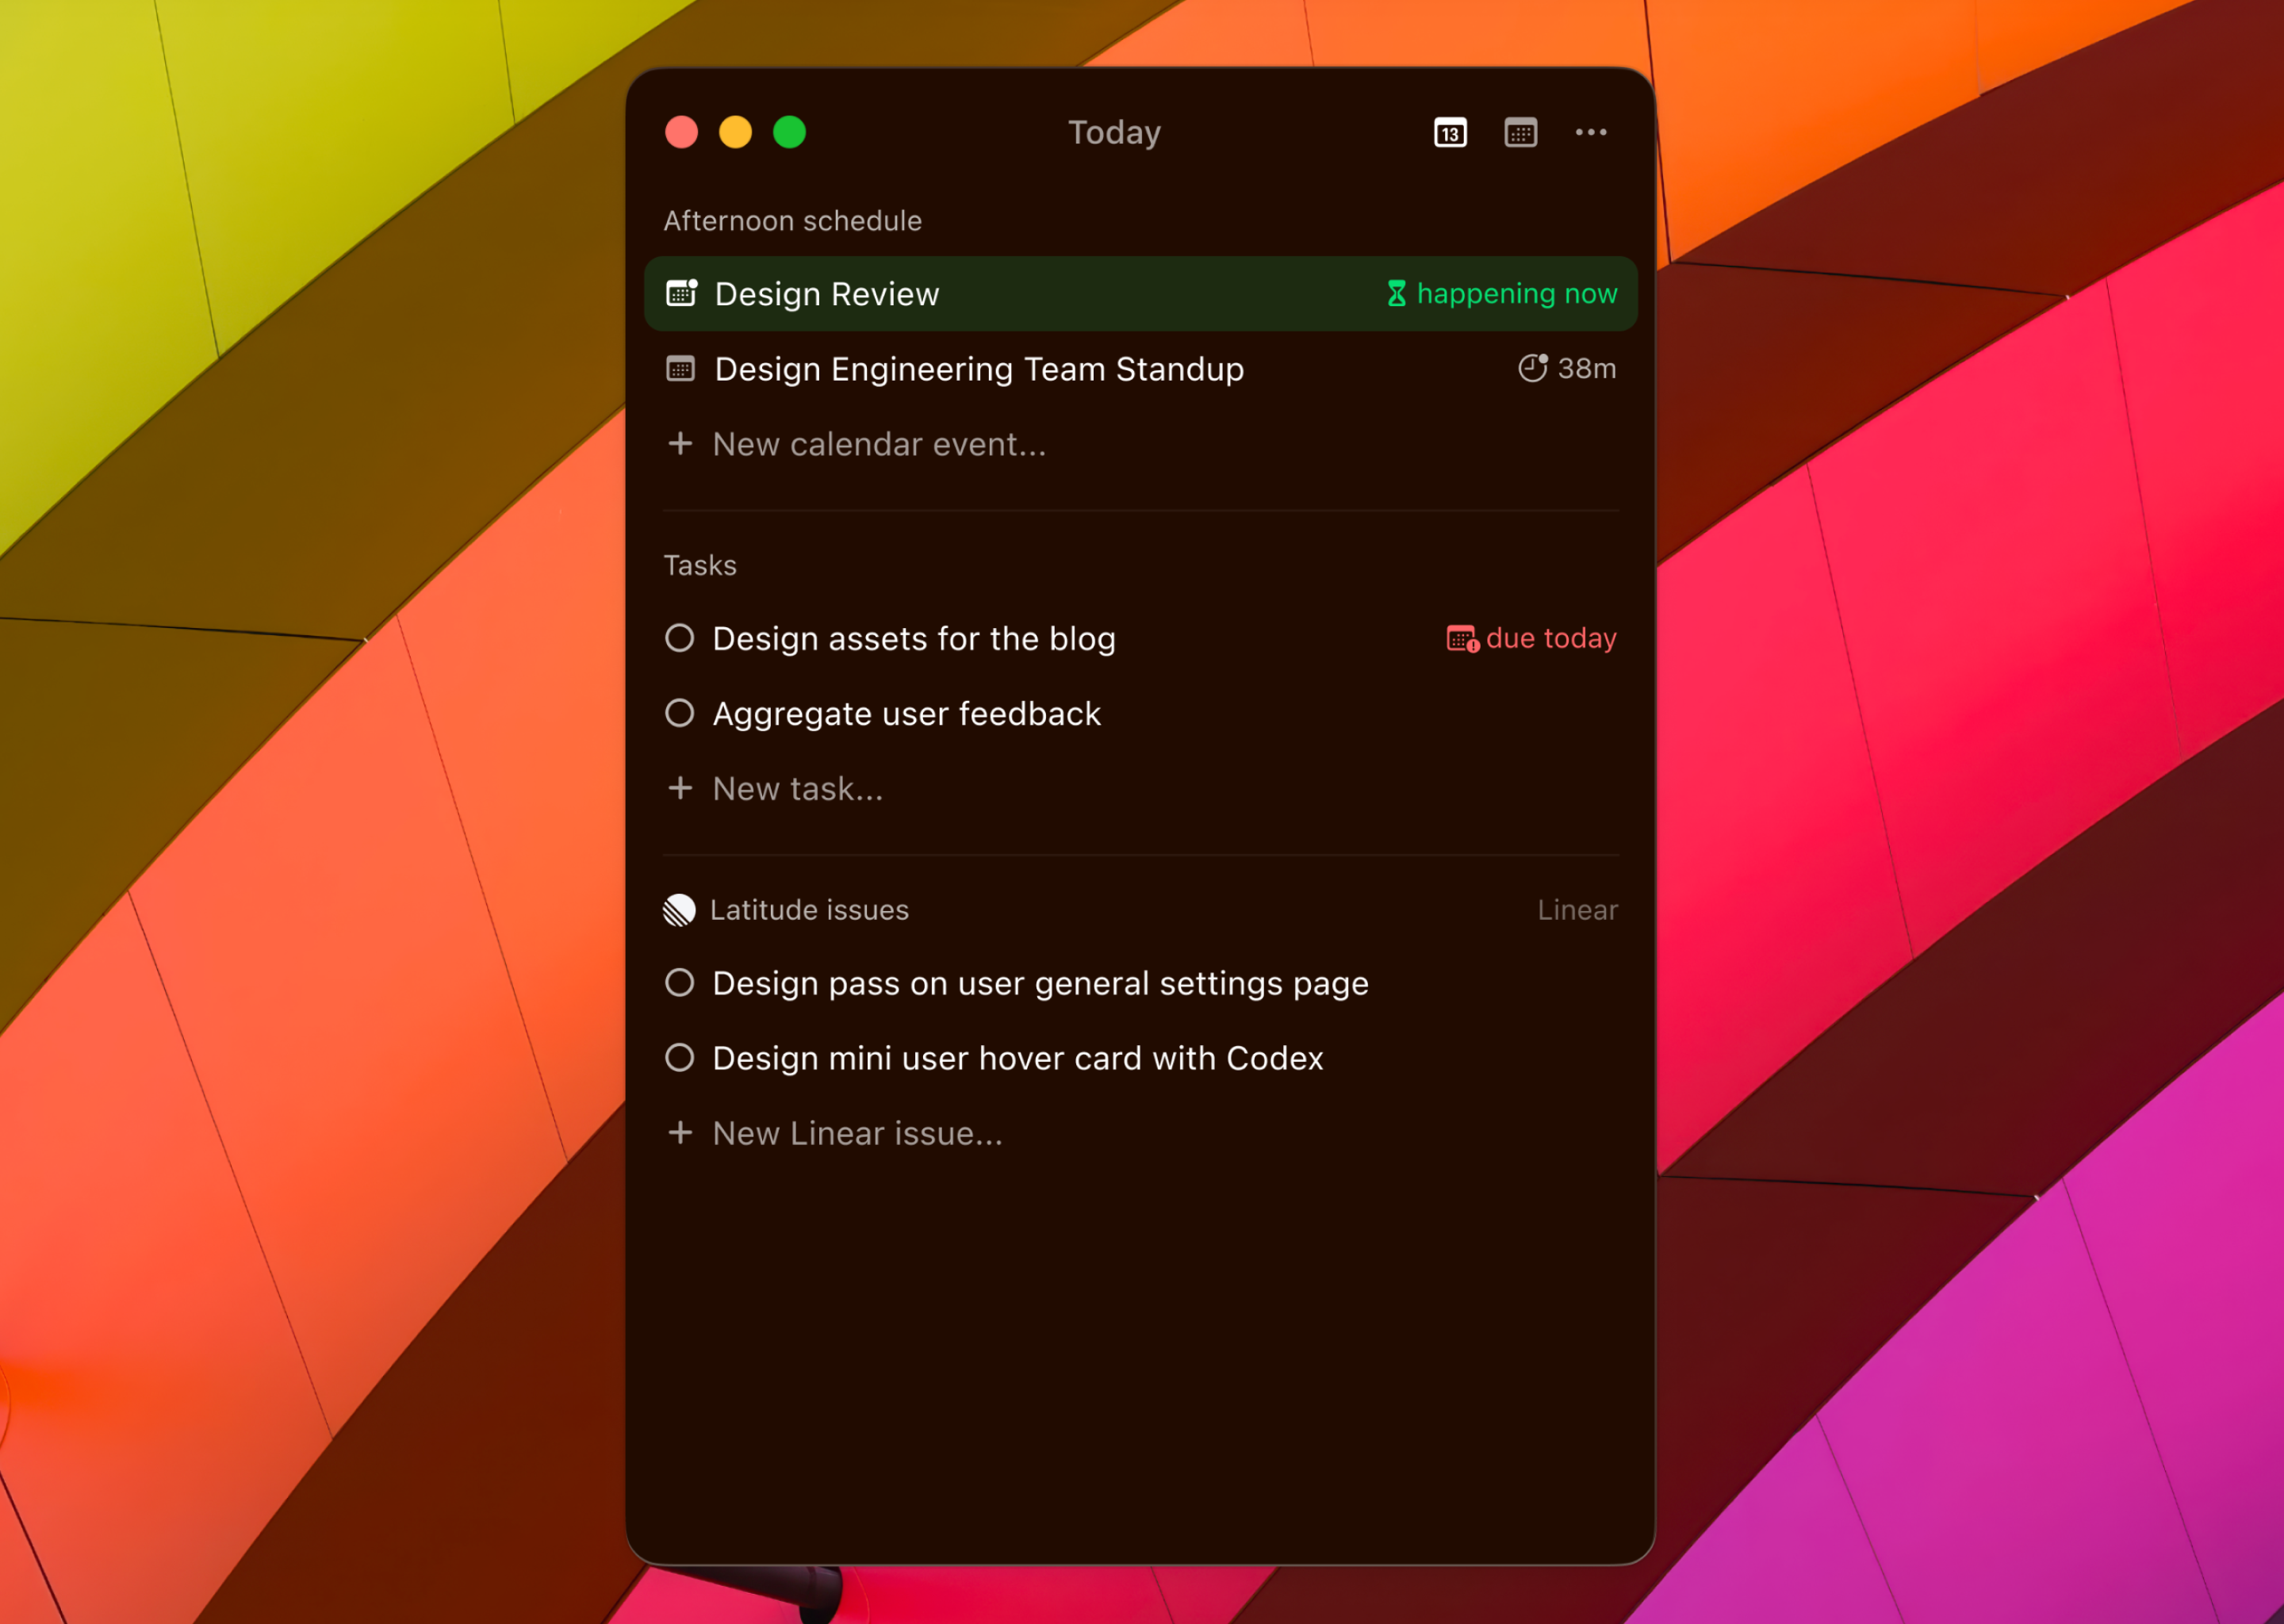
Task: Click the clock icon beside 38m
Action: point(1533,368)
